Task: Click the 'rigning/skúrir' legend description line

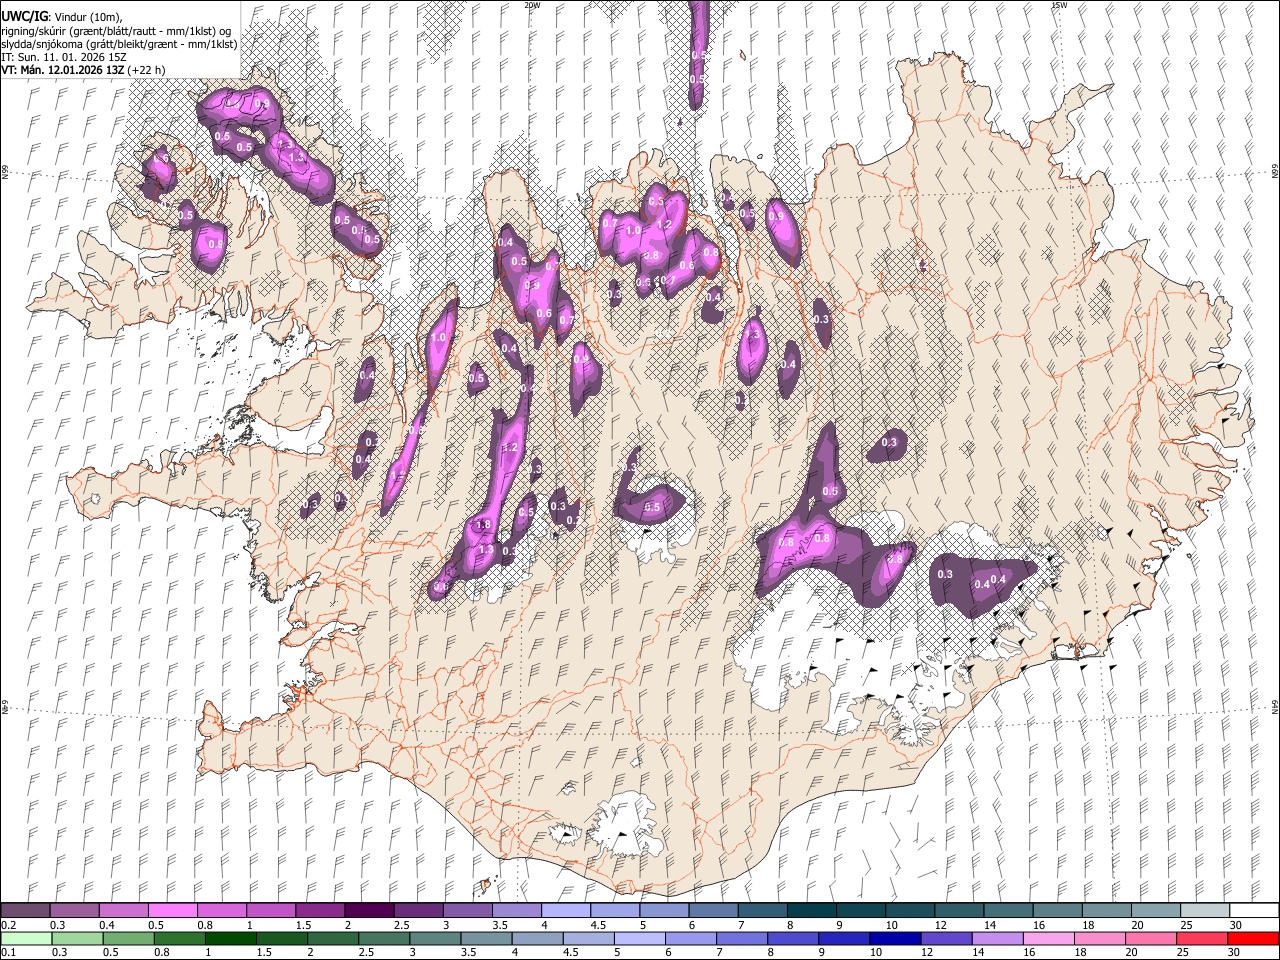Action: (117, 31)
